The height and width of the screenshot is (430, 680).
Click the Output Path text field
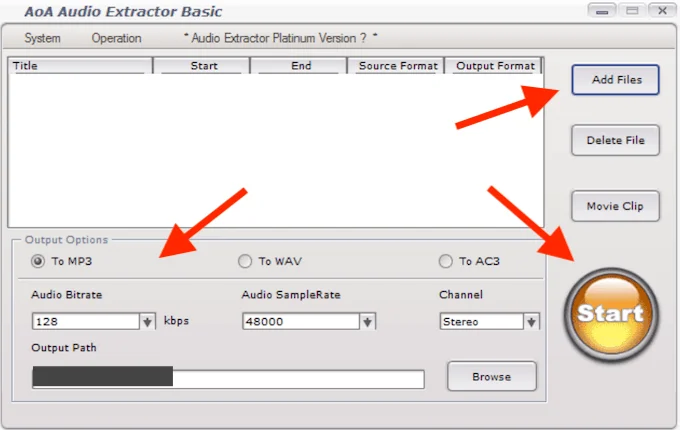click(x=228, y=378)
